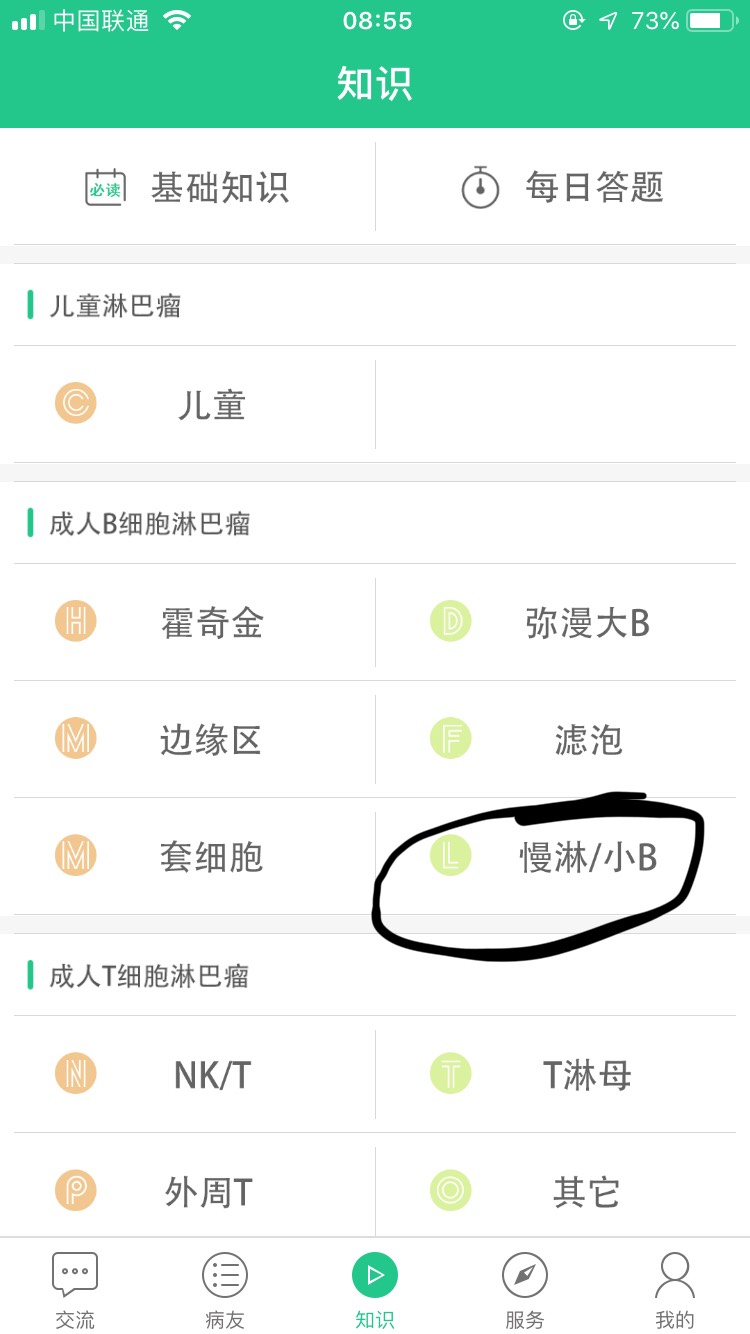Image resolution: width=750 pixels, height=1334 pixels.
Task: Switch to the 病友 tab
Action: pos(225,1290)
